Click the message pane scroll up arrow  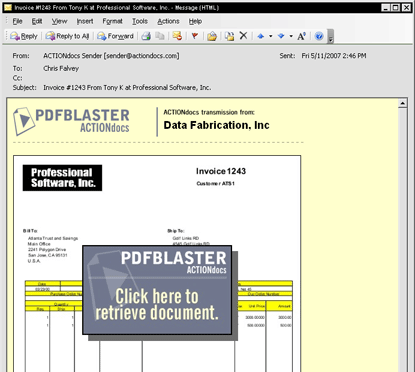[403, 103]
